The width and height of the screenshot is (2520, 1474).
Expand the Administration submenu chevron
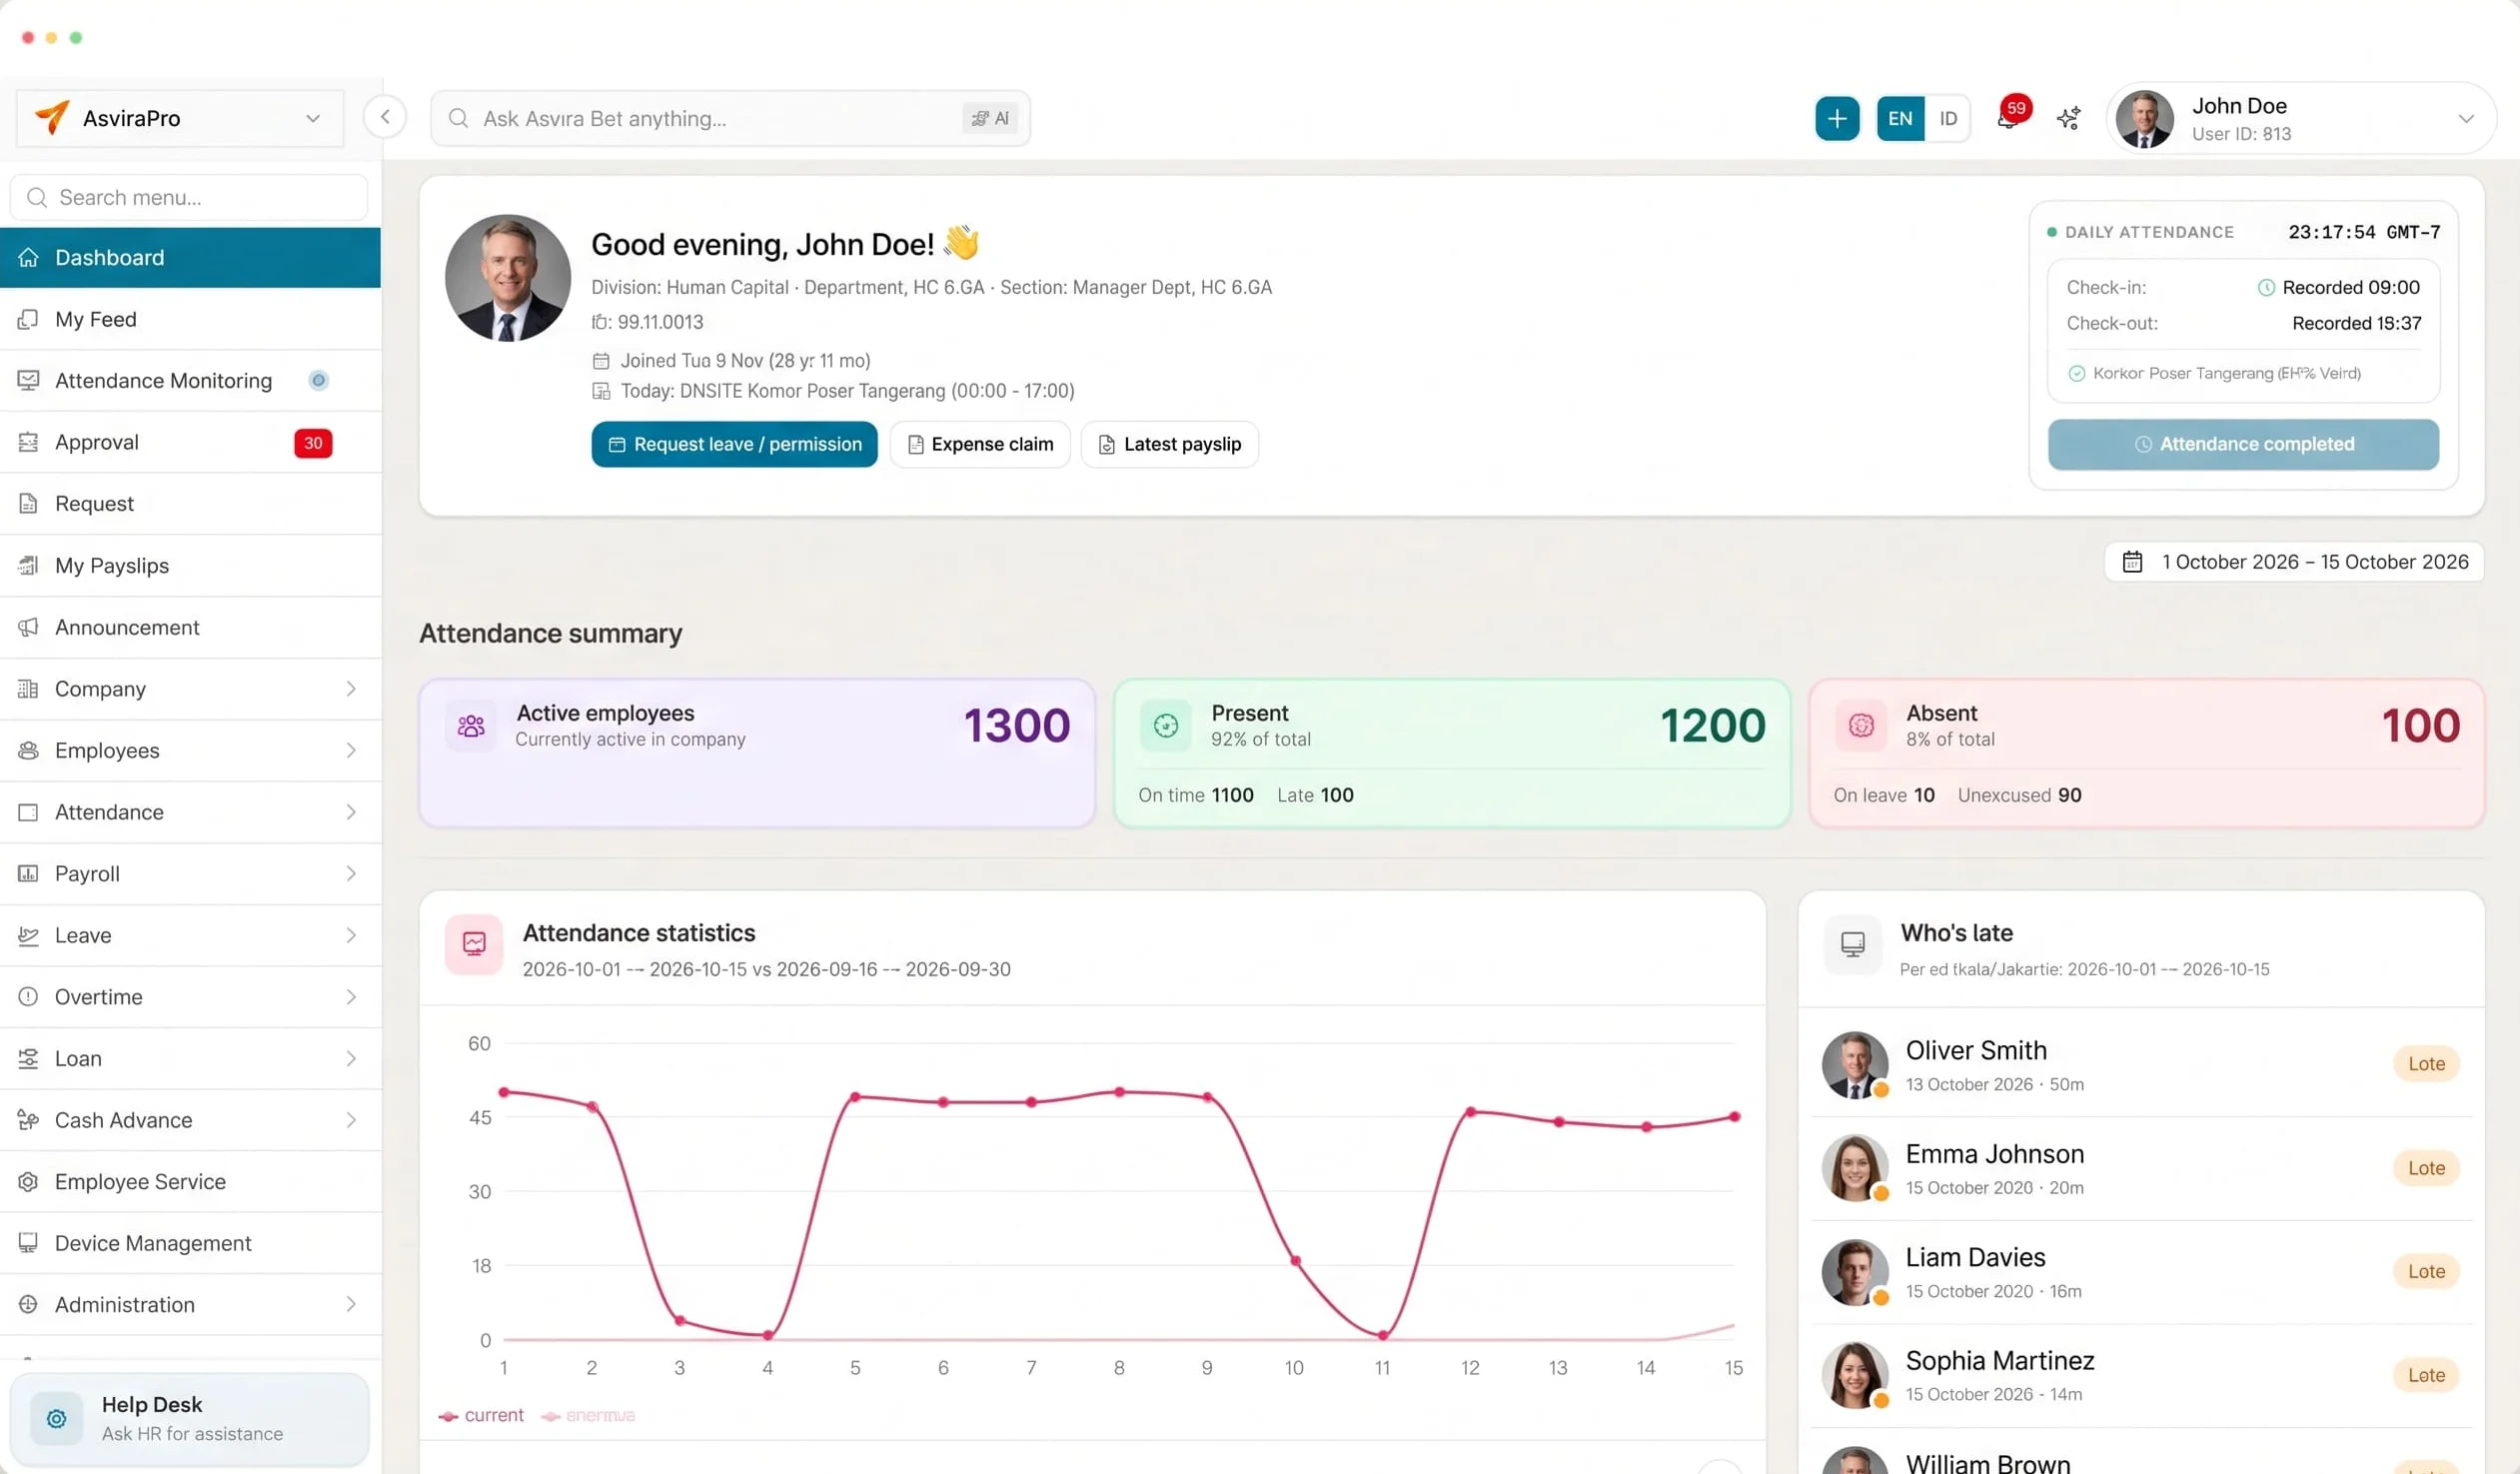(351, 1304)
